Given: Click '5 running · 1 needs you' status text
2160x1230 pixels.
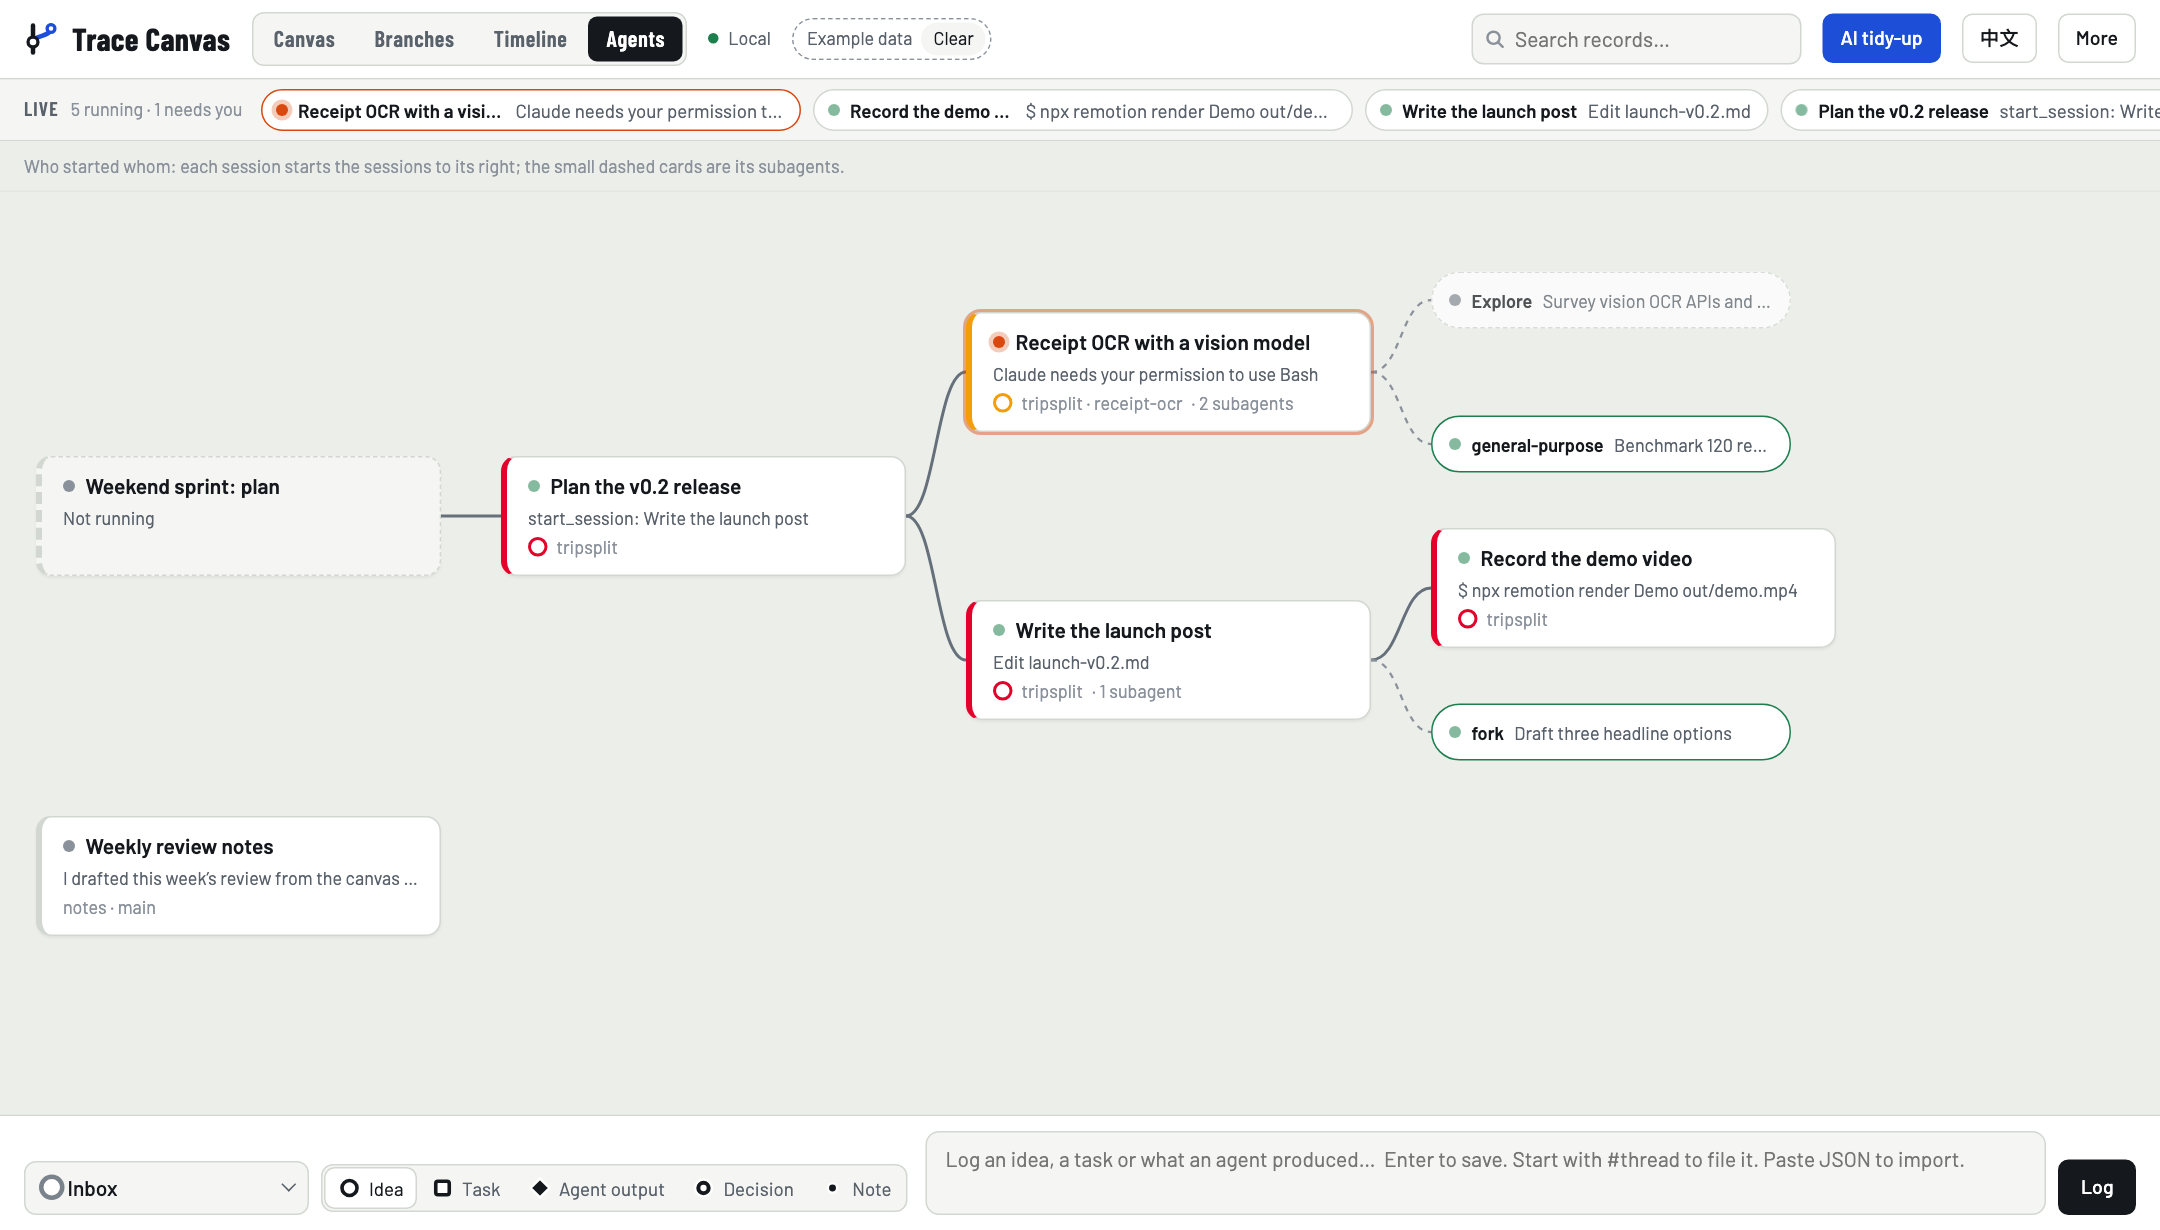Looking at the screenshot, I should [156, 110].
